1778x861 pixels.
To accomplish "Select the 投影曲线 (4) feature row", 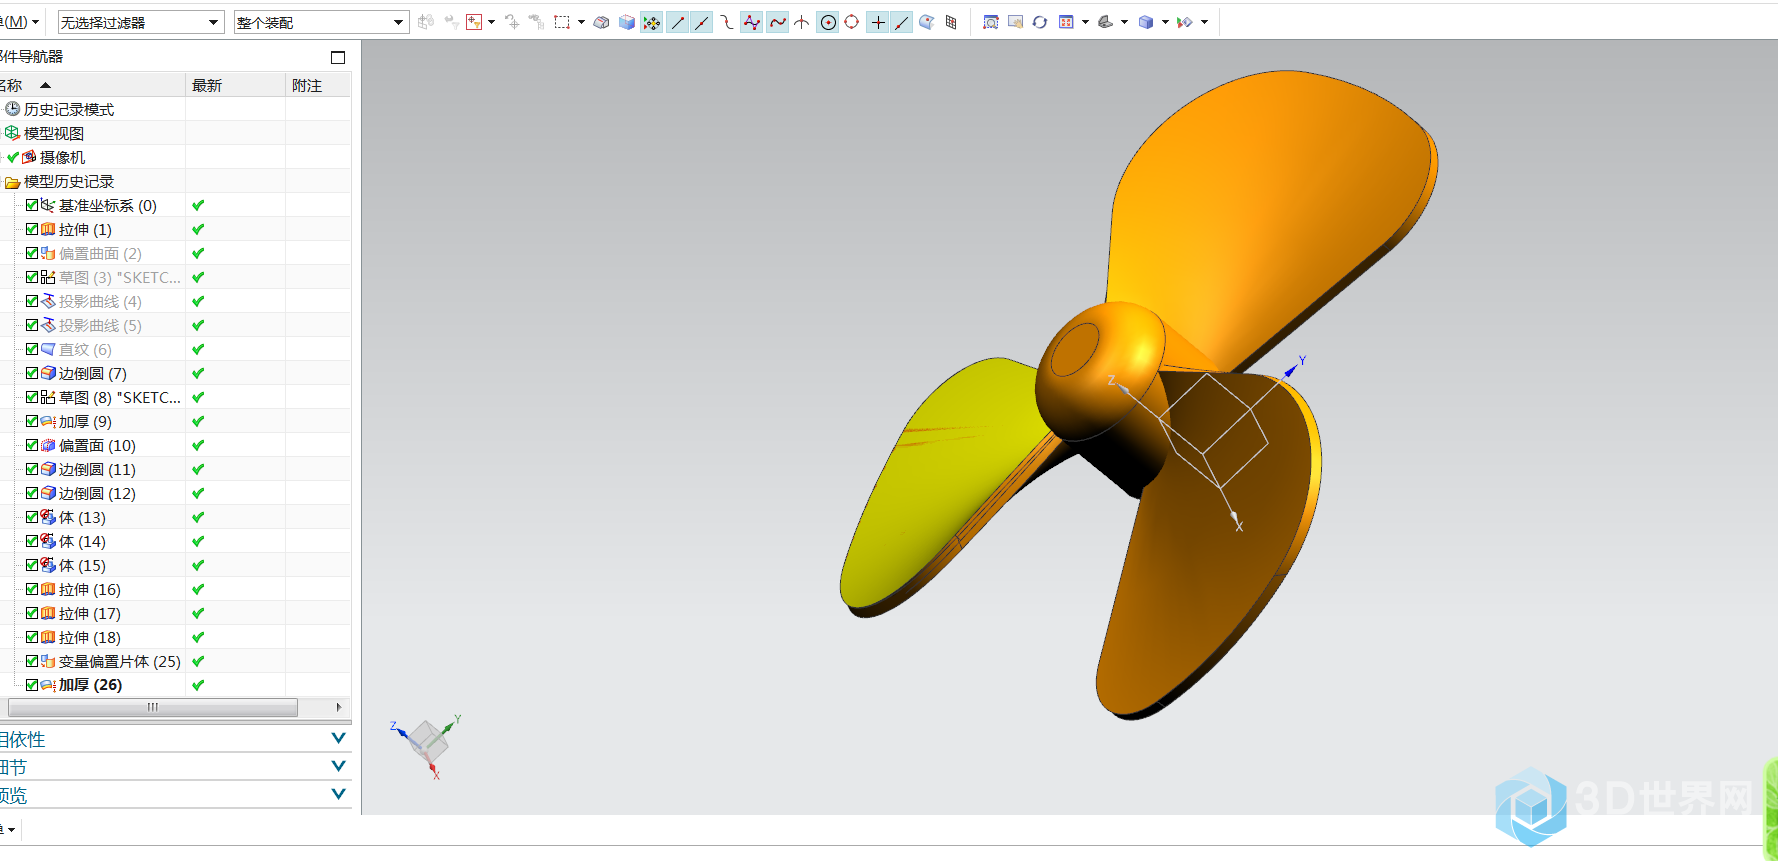I will tap(100, 301).
